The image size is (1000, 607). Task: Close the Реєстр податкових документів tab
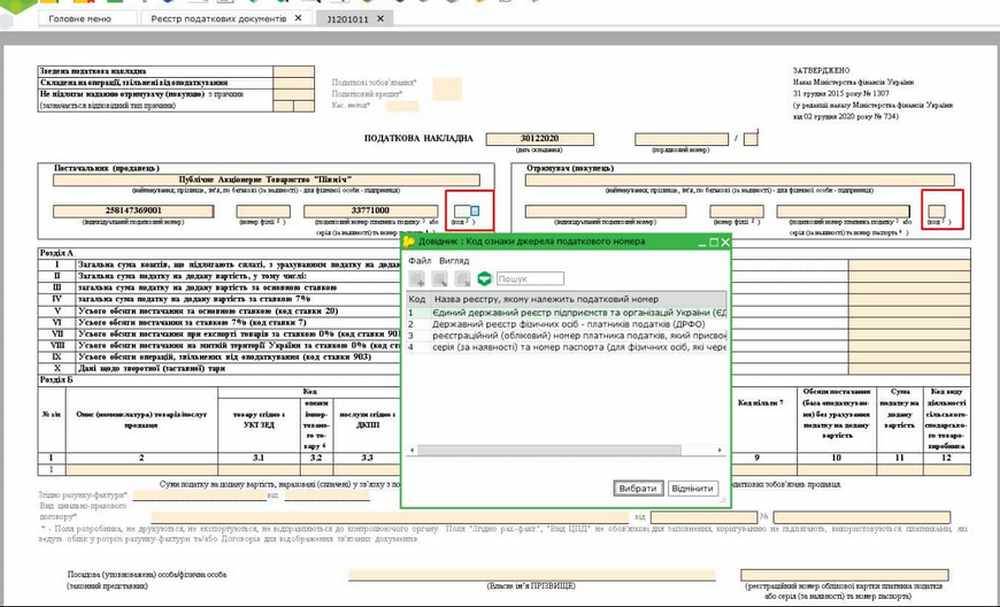[296, 19]
